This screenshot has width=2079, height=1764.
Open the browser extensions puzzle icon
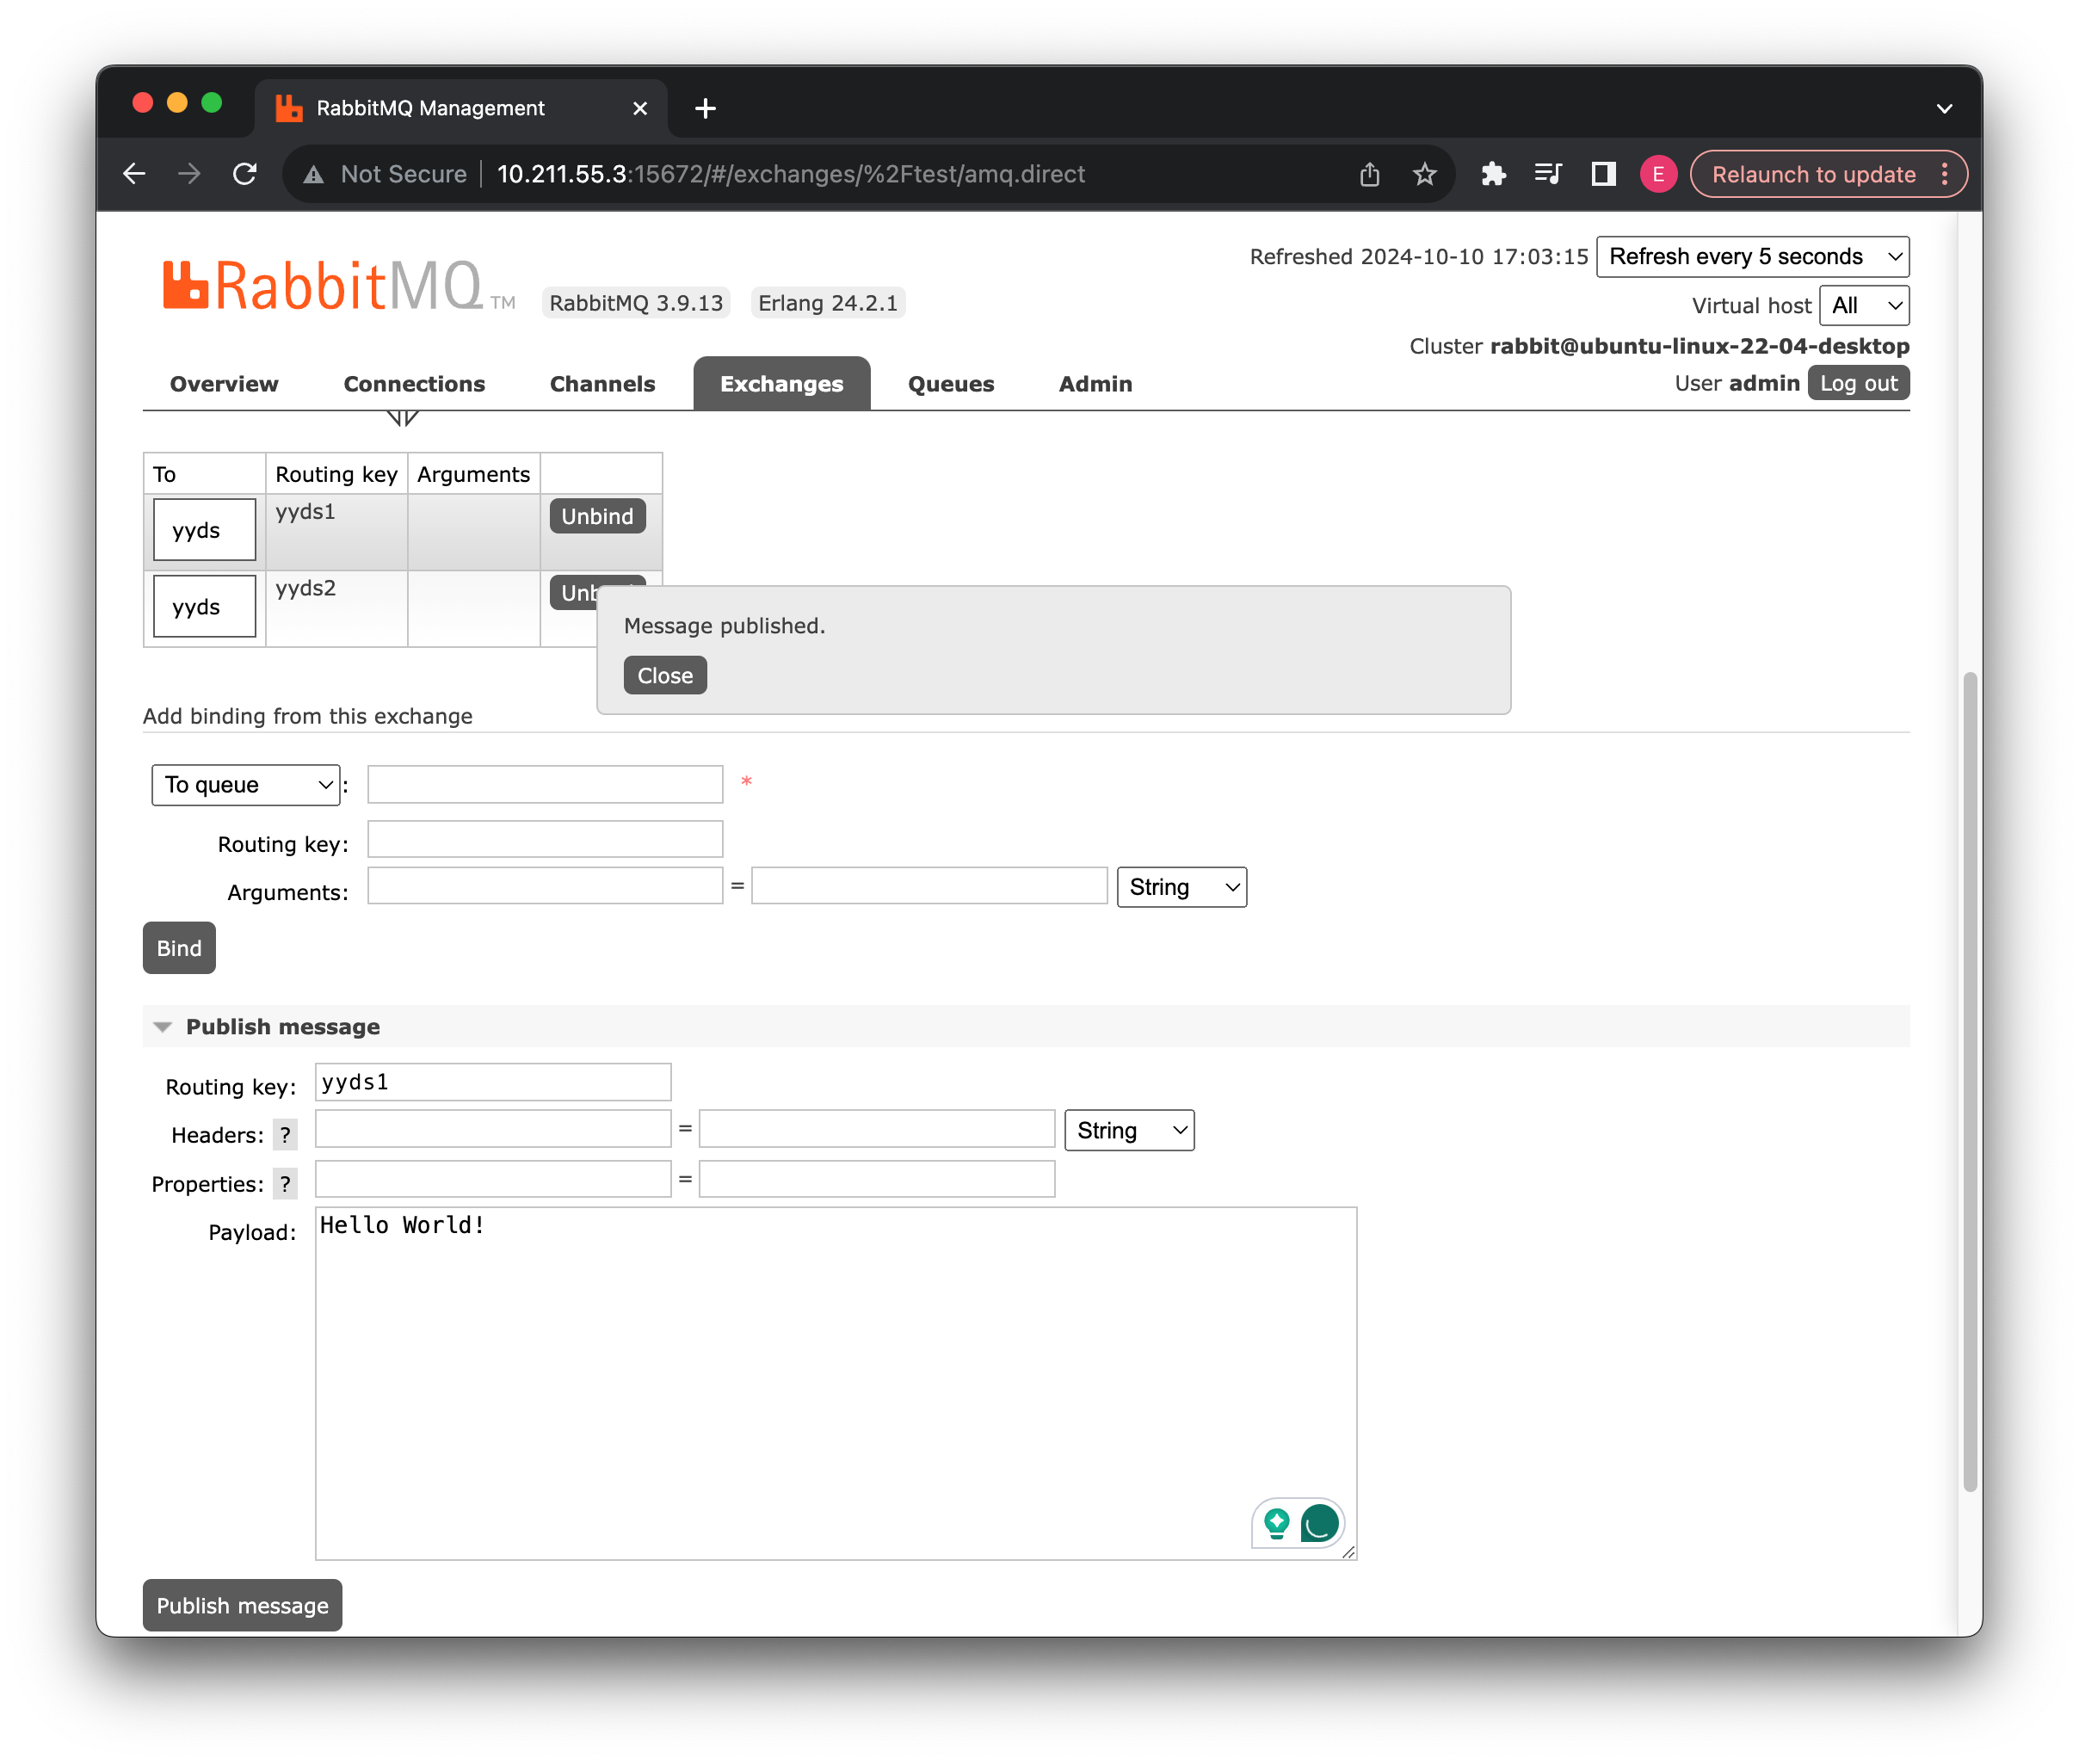coord(1493,174)
